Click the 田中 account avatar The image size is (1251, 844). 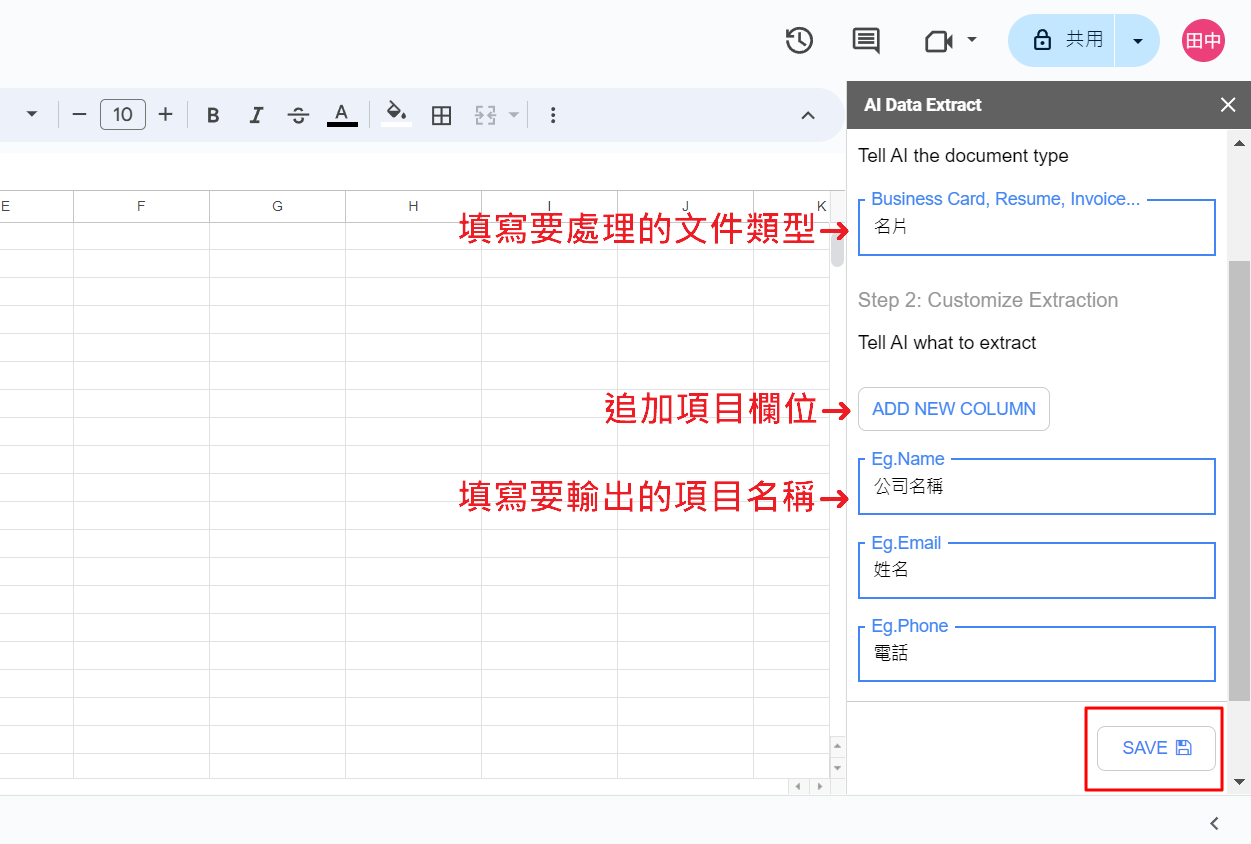[x=1203, y=40]
